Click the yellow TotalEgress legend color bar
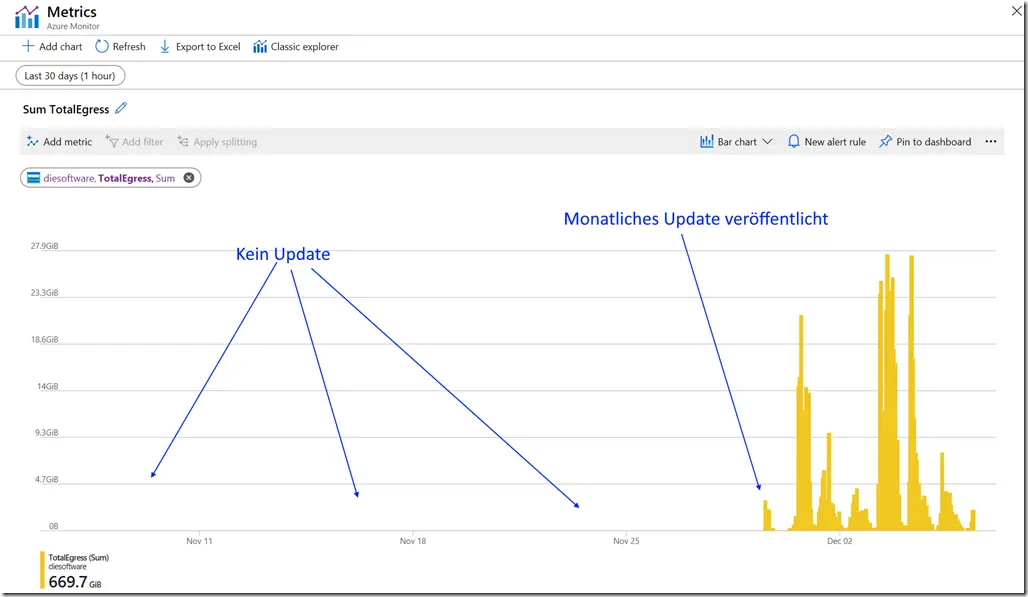This screenshot has height=597, width=1028. pyautogui.click(x=43, y=570)
